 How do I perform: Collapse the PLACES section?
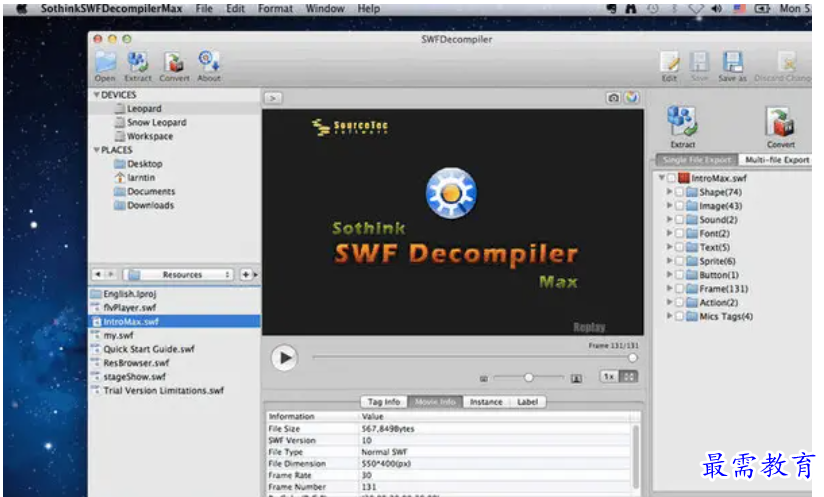click(x=96, y=150)
